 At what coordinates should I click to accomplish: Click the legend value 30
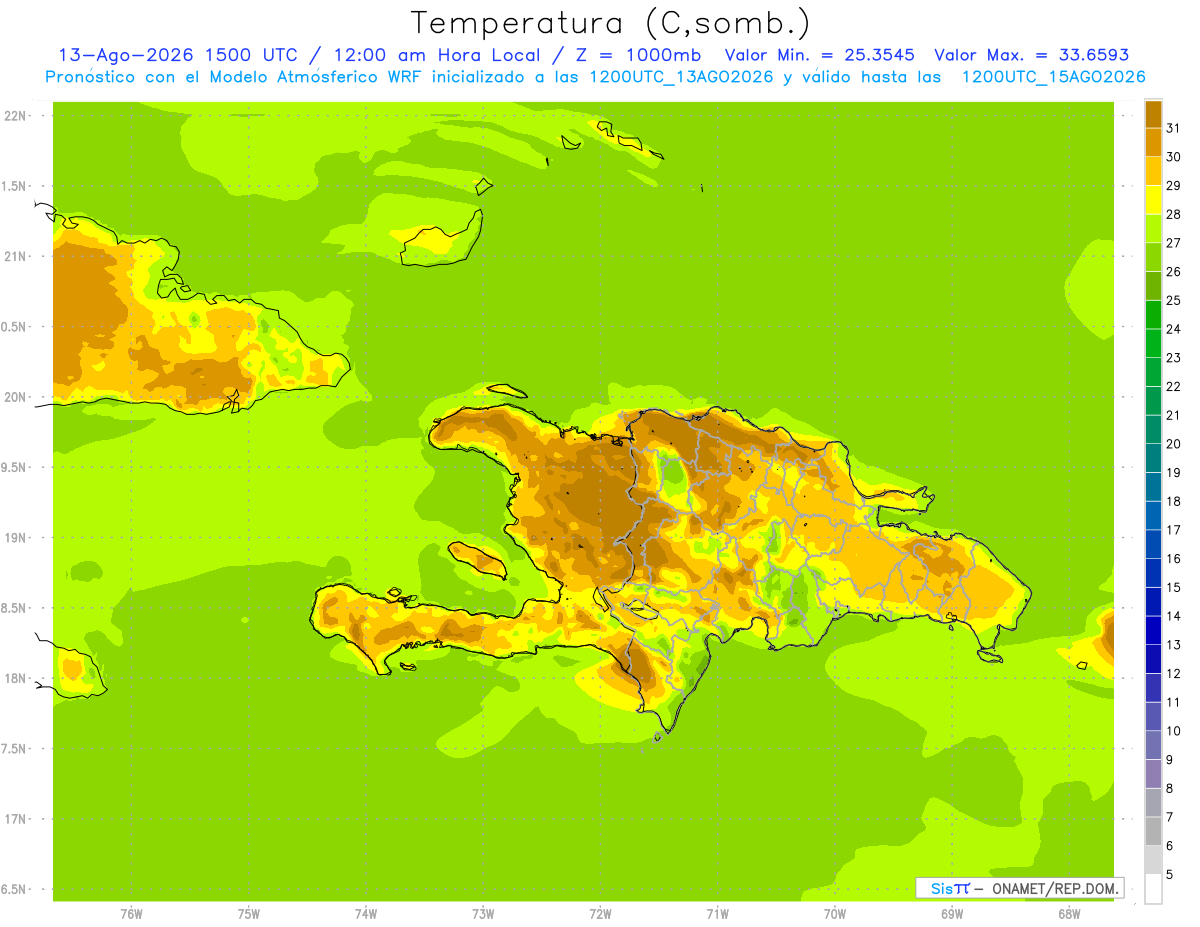[x=1173, y=157]
